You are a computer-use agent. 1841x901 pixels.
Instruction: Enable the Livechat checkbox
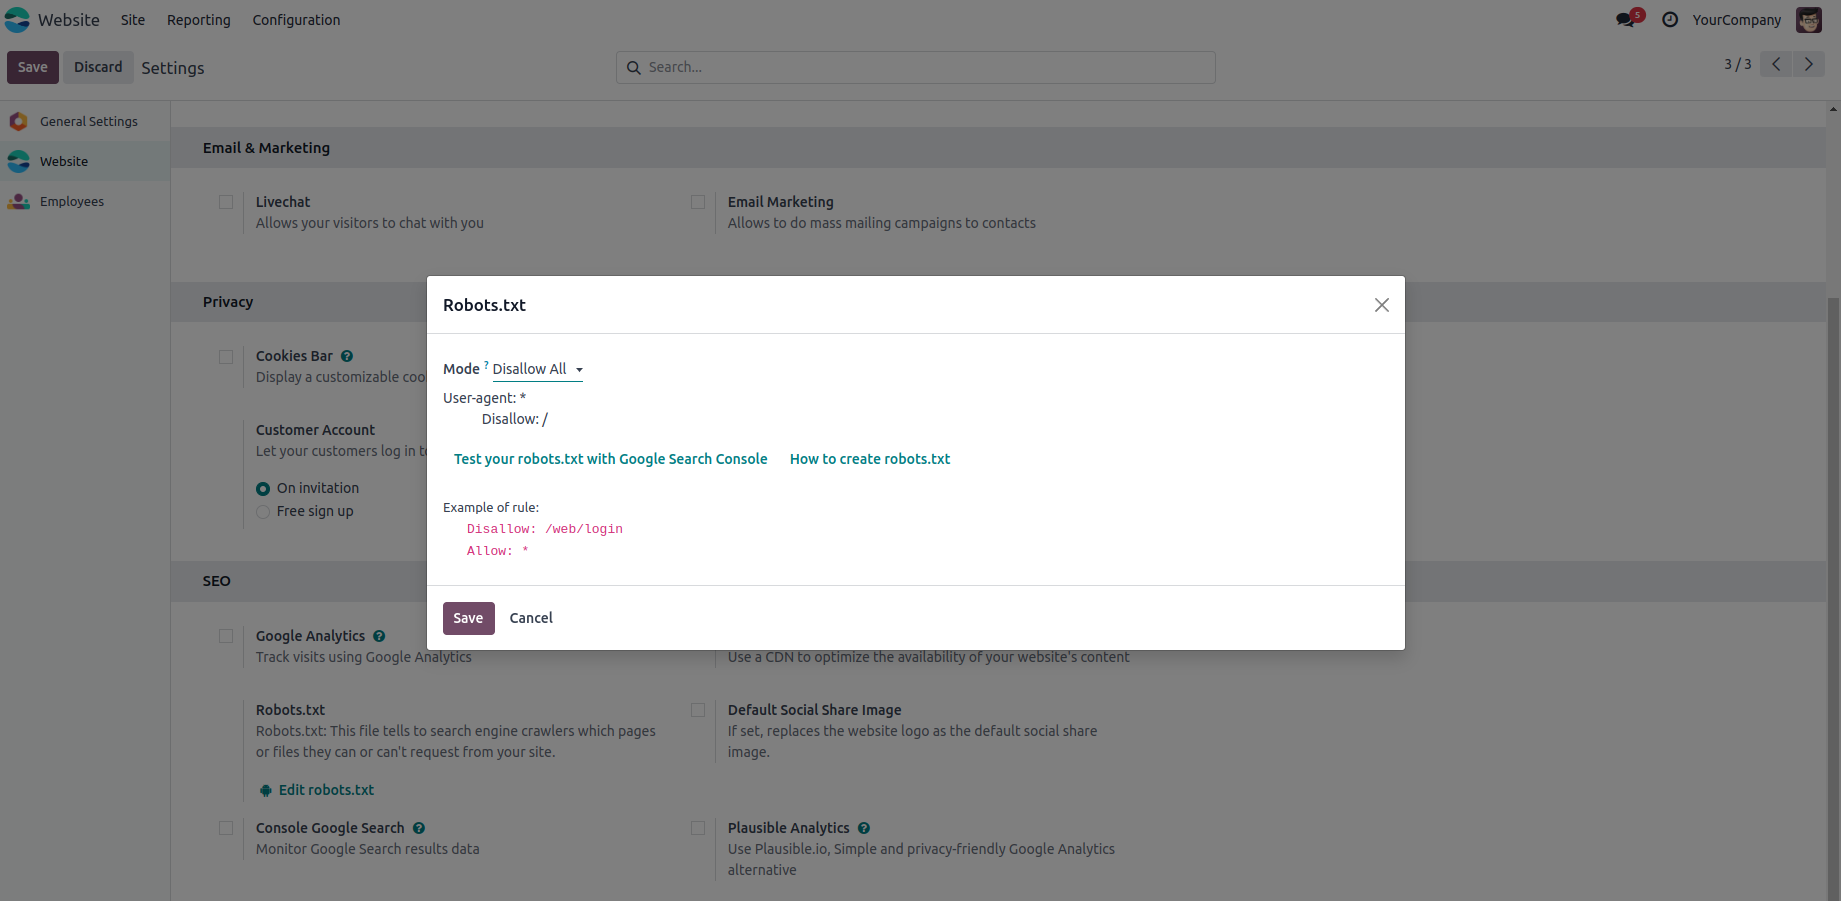(226, 202)
